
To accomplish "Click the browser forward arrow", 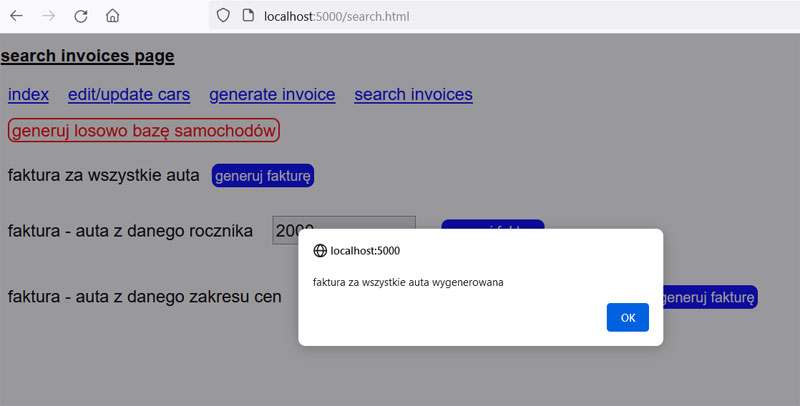I will tap(49, 16).
